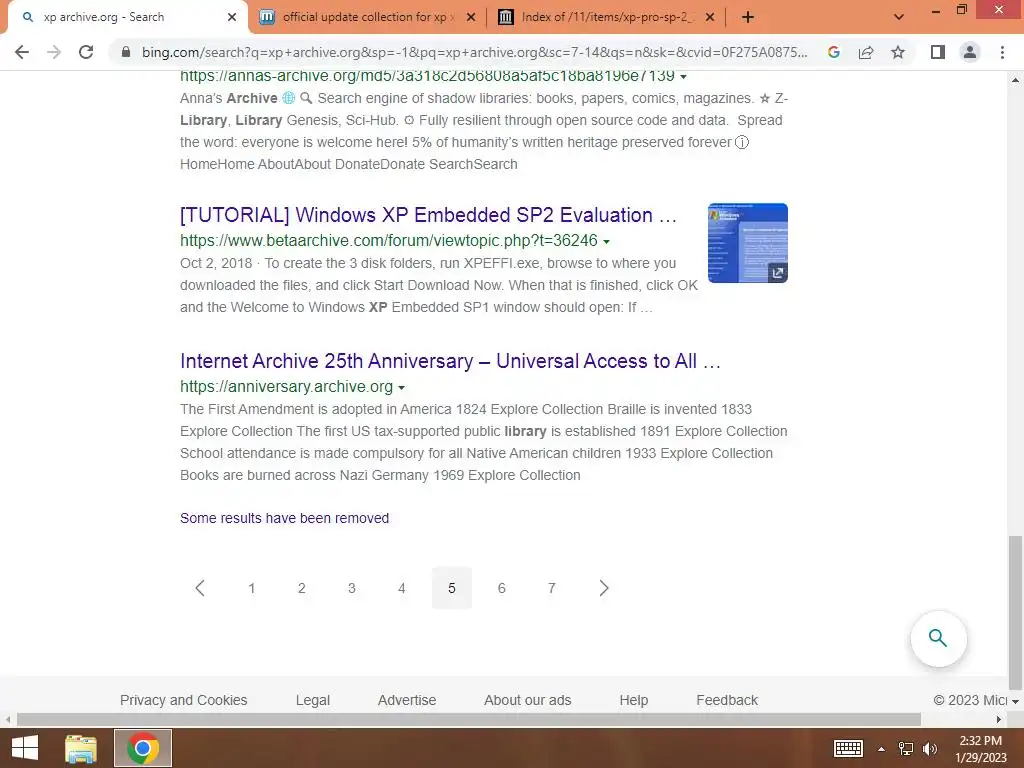Expand annas-archive.org URL dropdown arrow
Image resolution: width=1024 pixels, height=768 pixels.
click(x=683, y=77)
